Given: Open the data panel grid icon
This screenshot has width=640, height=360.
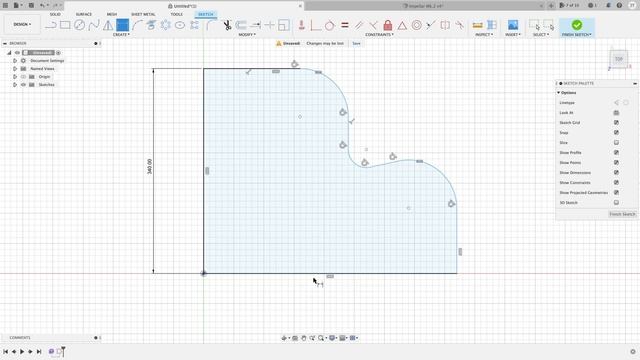Looking at the screenshot, I should coord(6,6).
